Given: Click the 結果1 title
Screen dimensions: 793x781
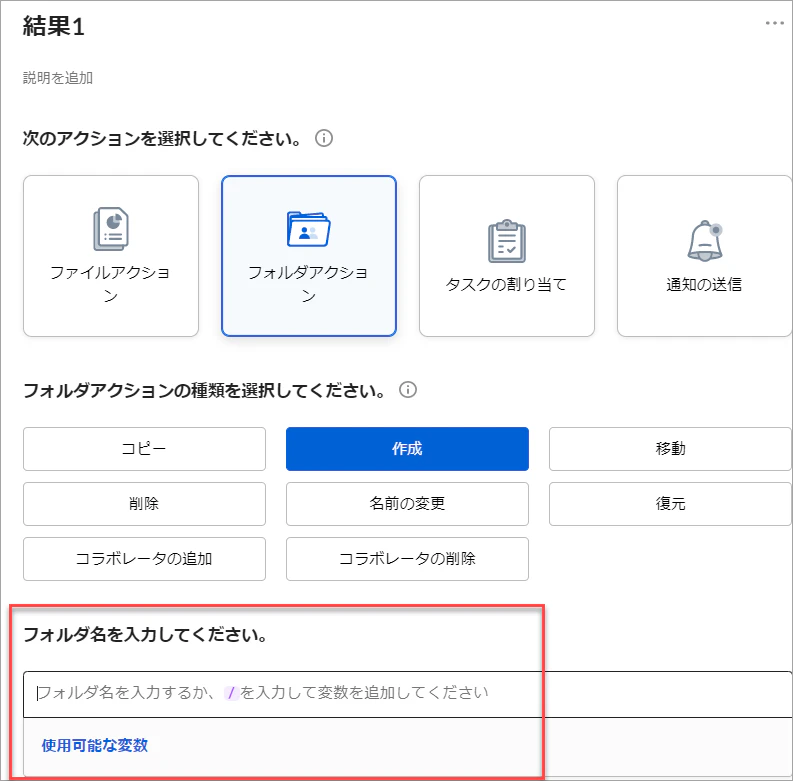Looking at the screenshot, I should pos(53,26).
